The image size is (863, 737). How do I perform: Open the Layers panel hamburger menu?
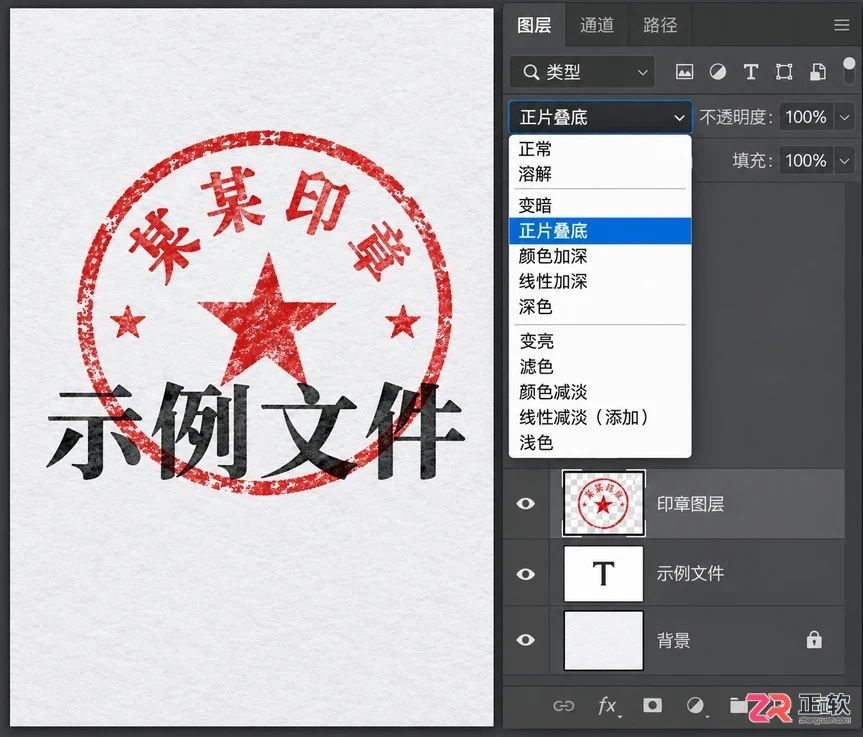pos(841,25)
